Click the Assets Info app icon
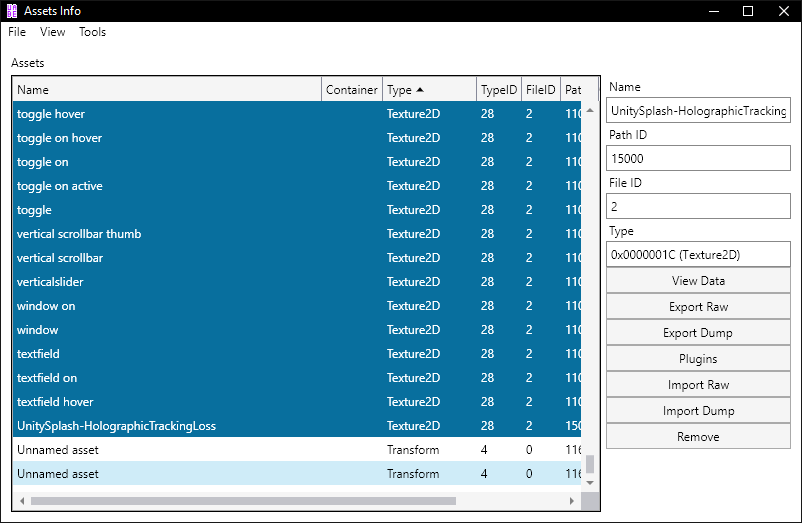The height and width of the screenshot is (523, 802). click(x=12, y=11)
